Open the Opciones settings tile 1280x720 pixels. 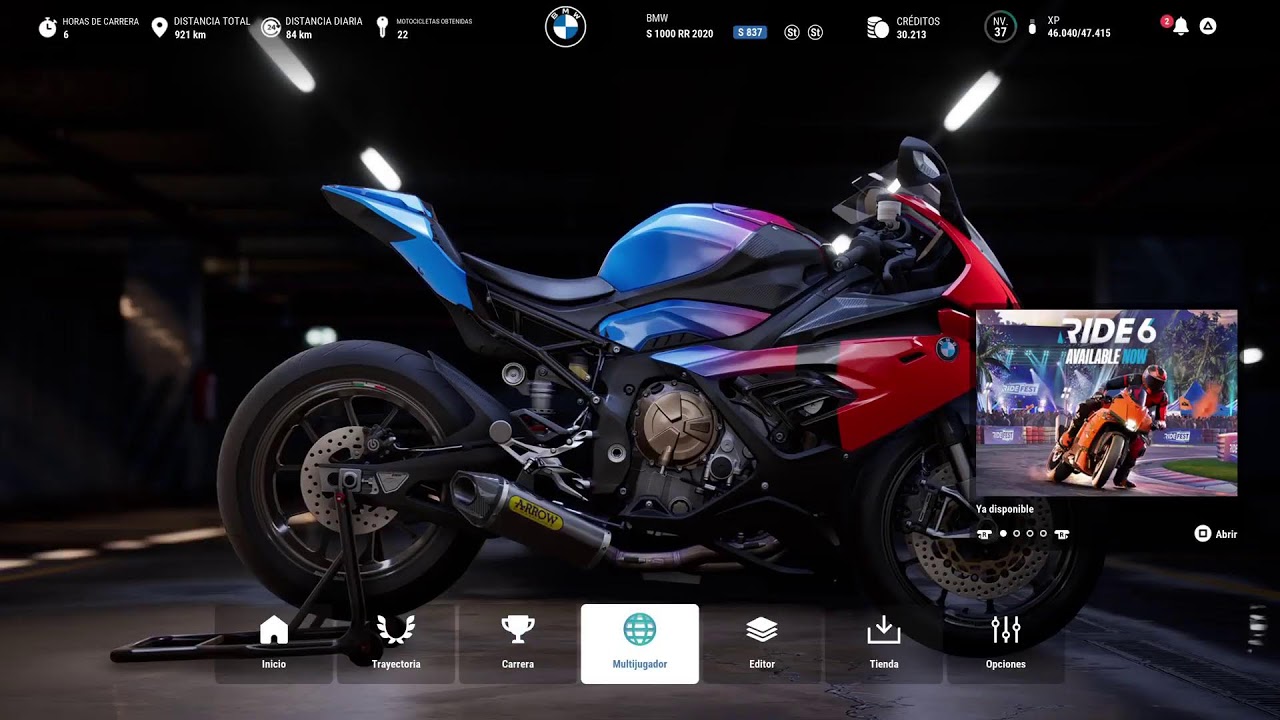(x=1006, y=644)
